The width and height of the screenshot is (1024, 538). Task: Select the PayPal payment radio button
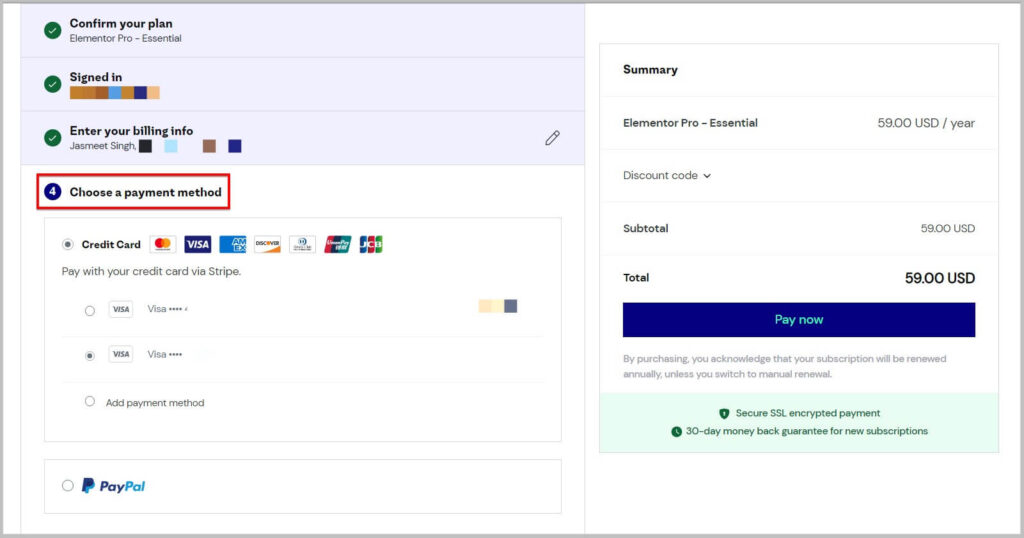tap(68, 486)
